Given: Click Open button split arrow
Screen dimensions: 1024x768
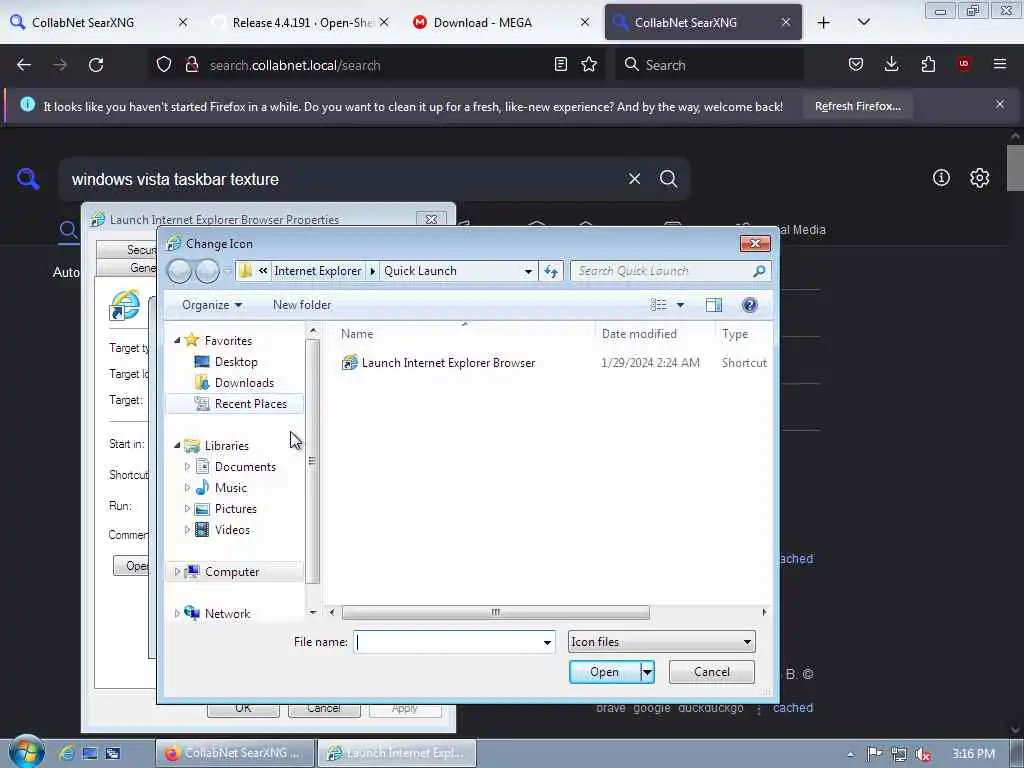Looking at the screenshot, I should 647,672.
